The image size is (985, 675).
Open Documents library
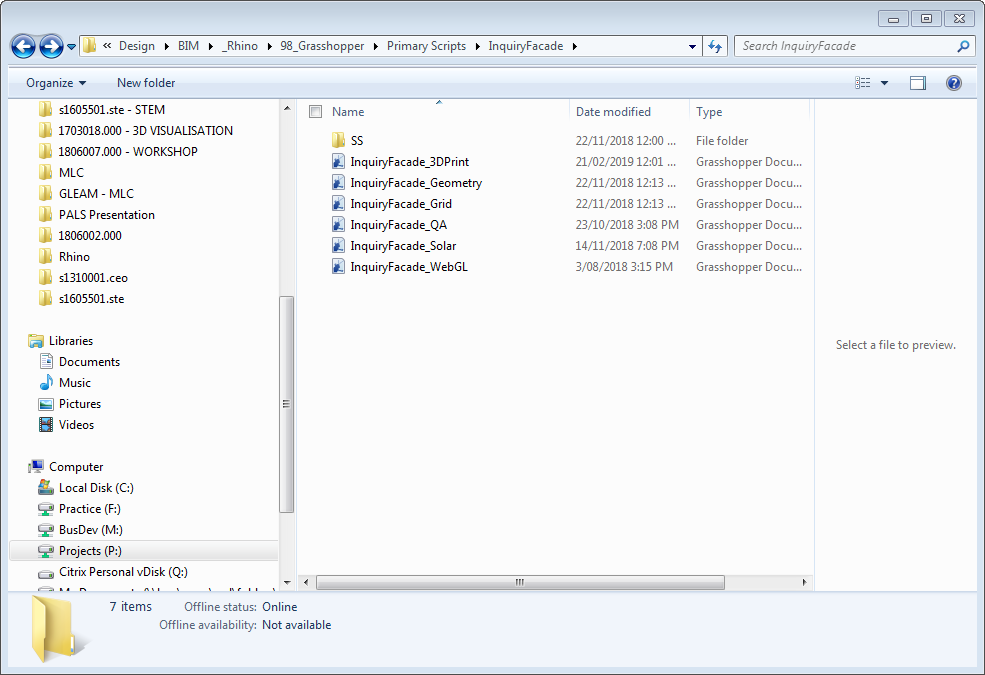point(89,362)
